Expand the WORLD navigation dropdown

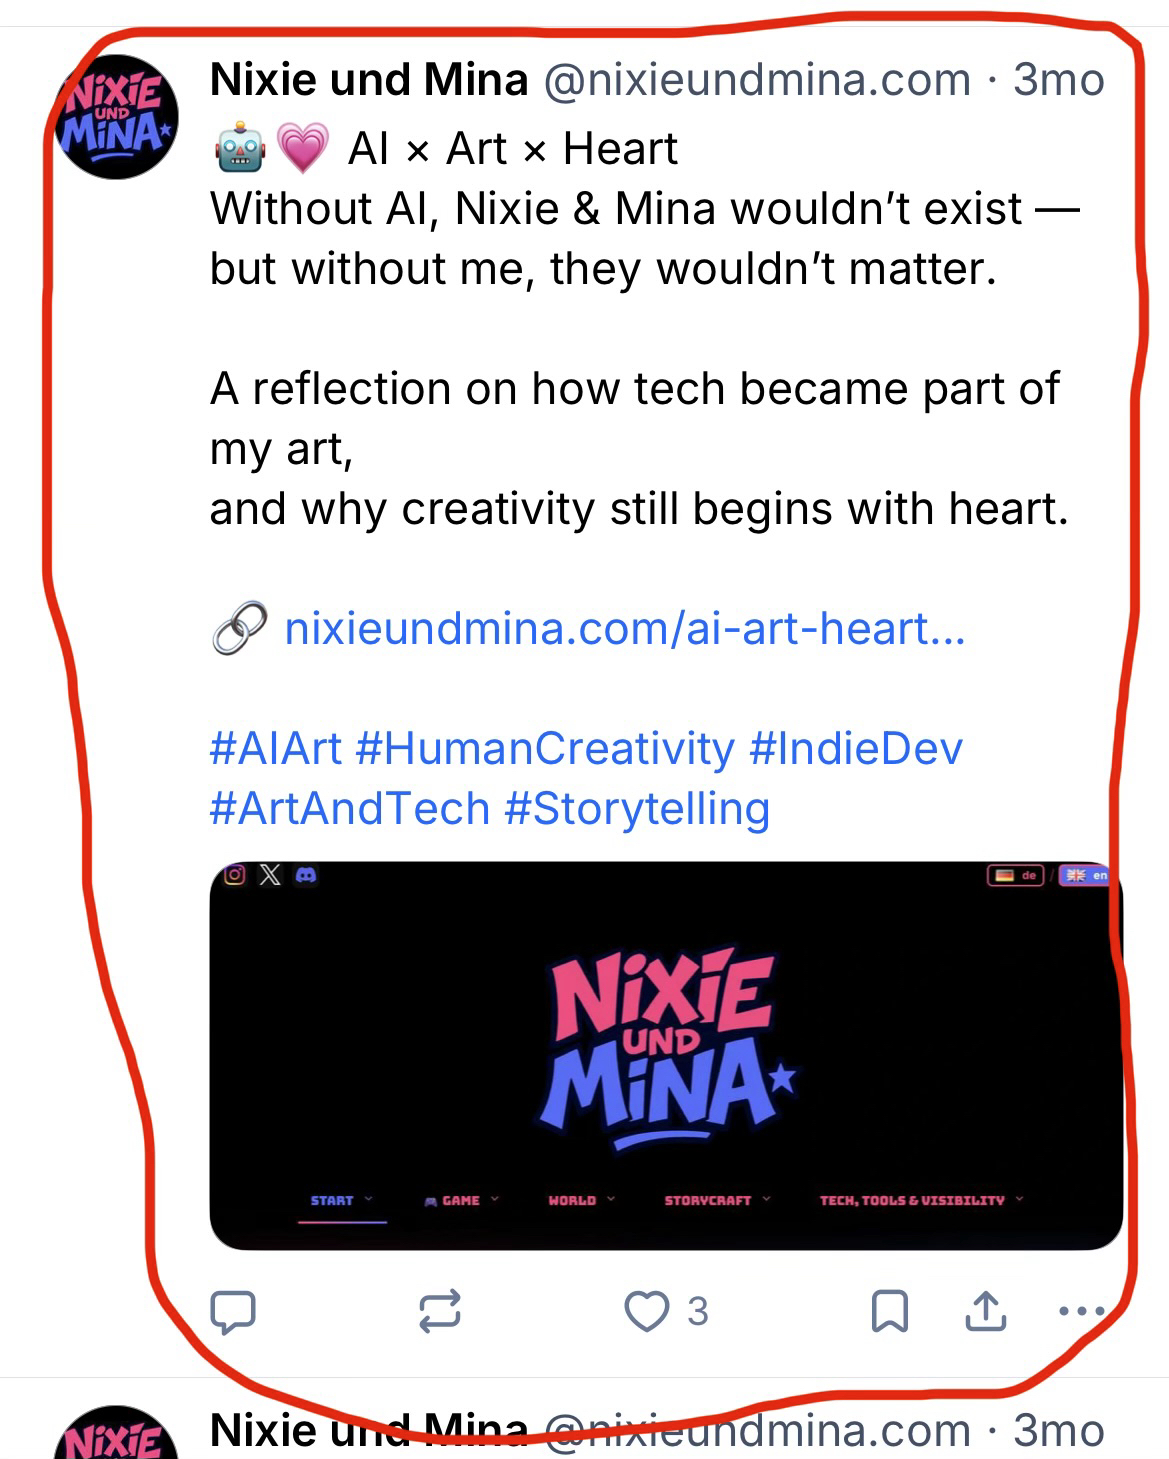(581, 1200)
